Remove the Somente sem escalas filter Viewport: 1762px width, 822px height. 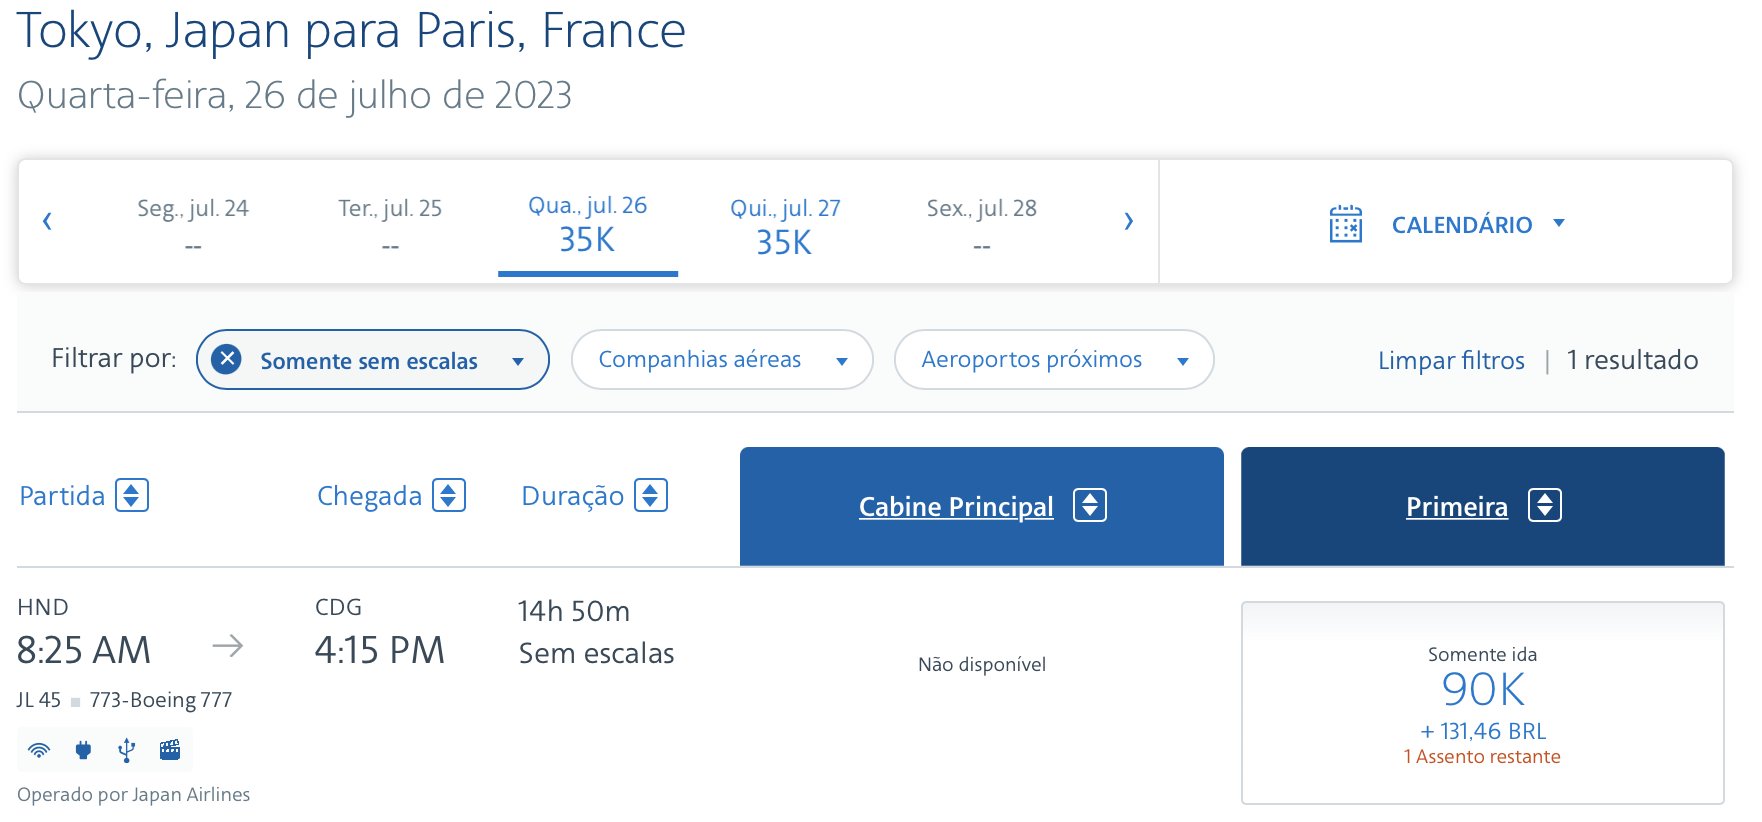(x=227, y=359)
